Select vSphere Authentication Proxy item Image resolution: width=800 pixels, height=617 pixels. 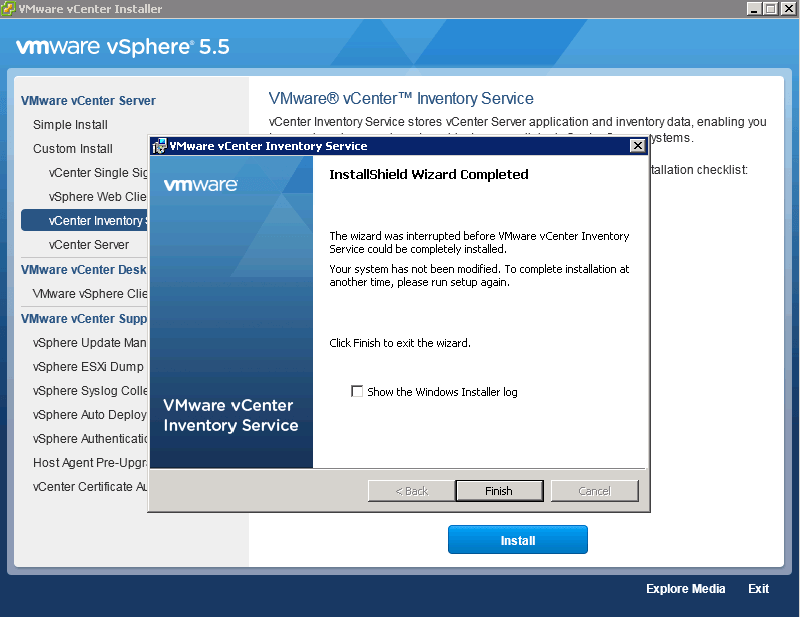pos(90,438)
